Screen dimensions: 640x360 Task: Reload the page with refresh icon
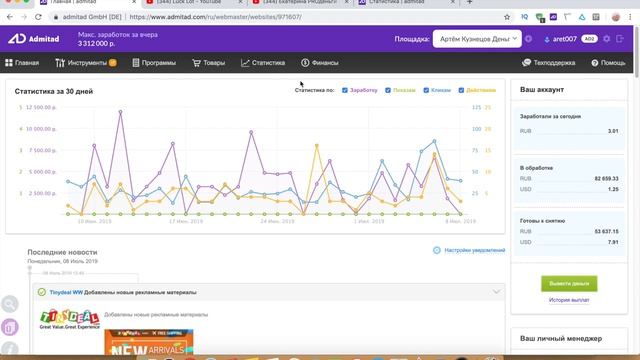point(38,17)
